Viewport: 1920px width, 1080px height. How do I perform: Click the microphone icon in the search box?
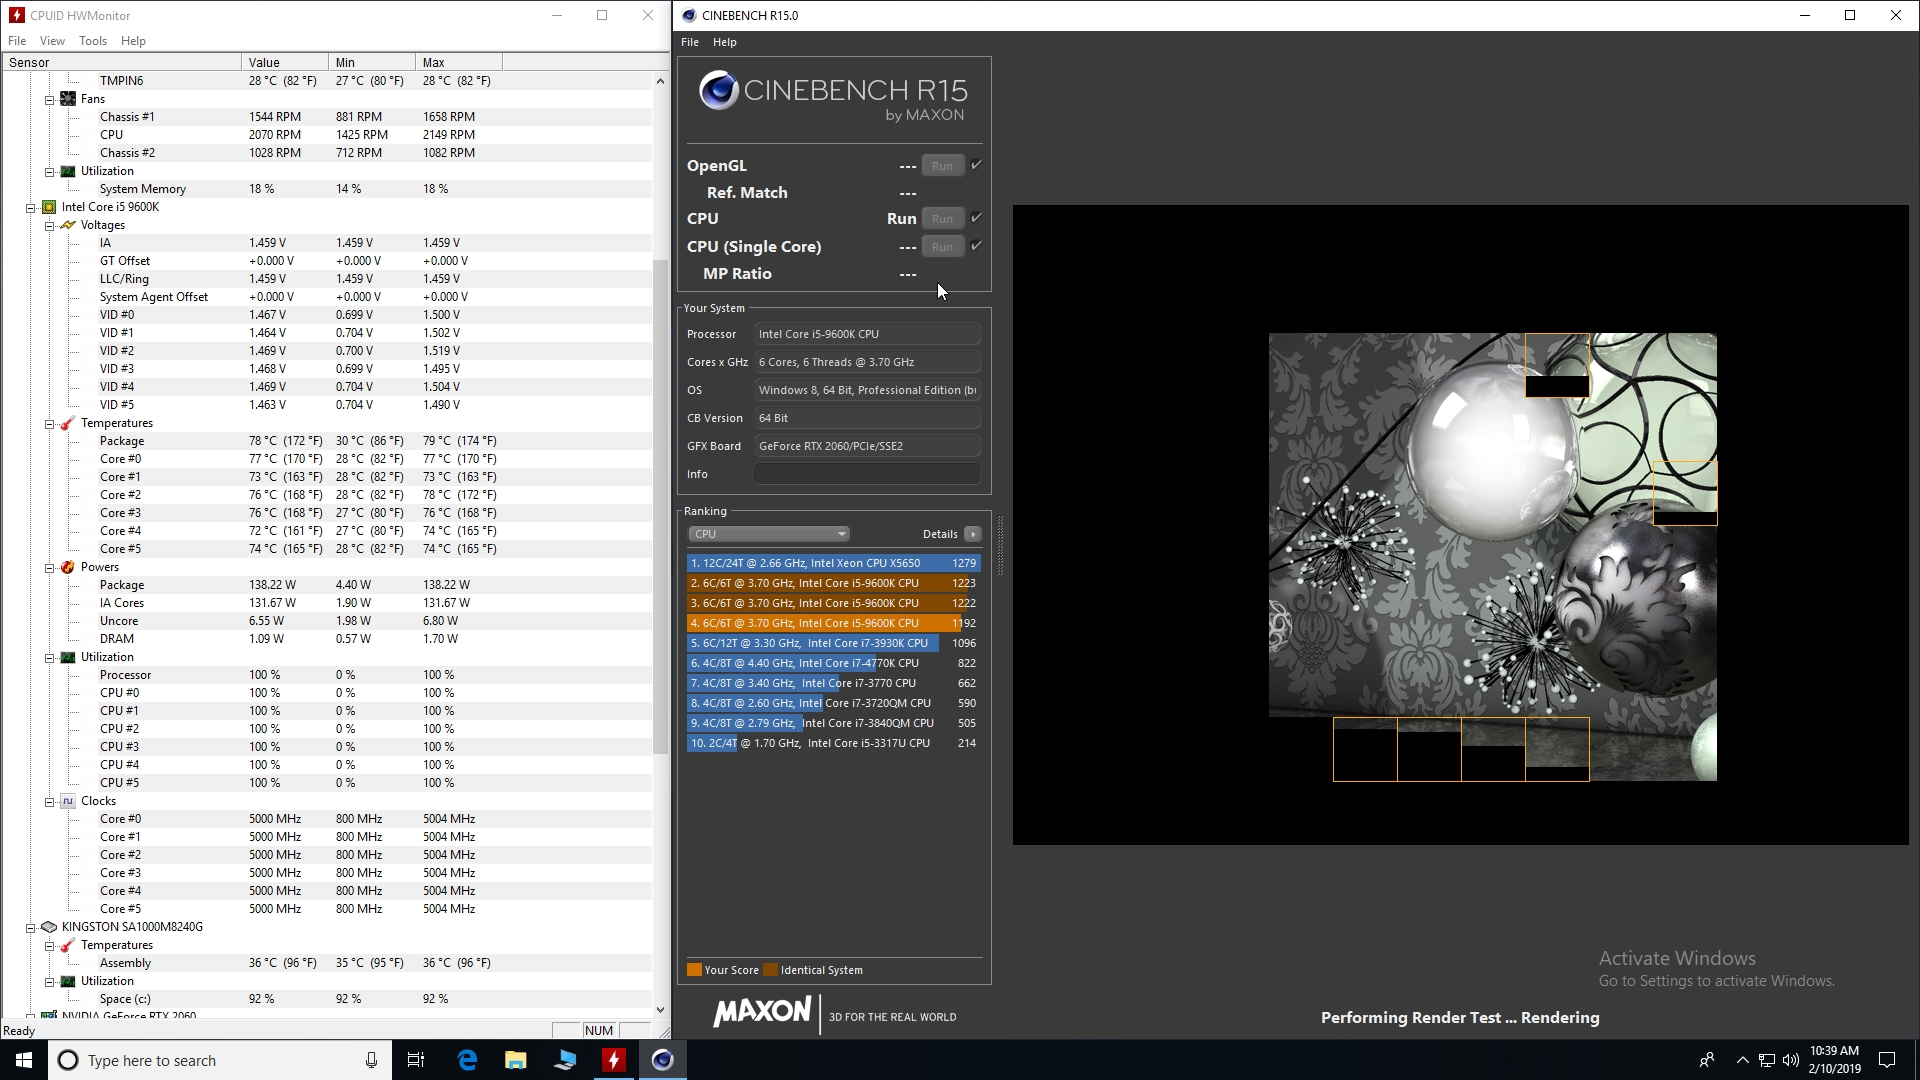[x=371, y=1060]
